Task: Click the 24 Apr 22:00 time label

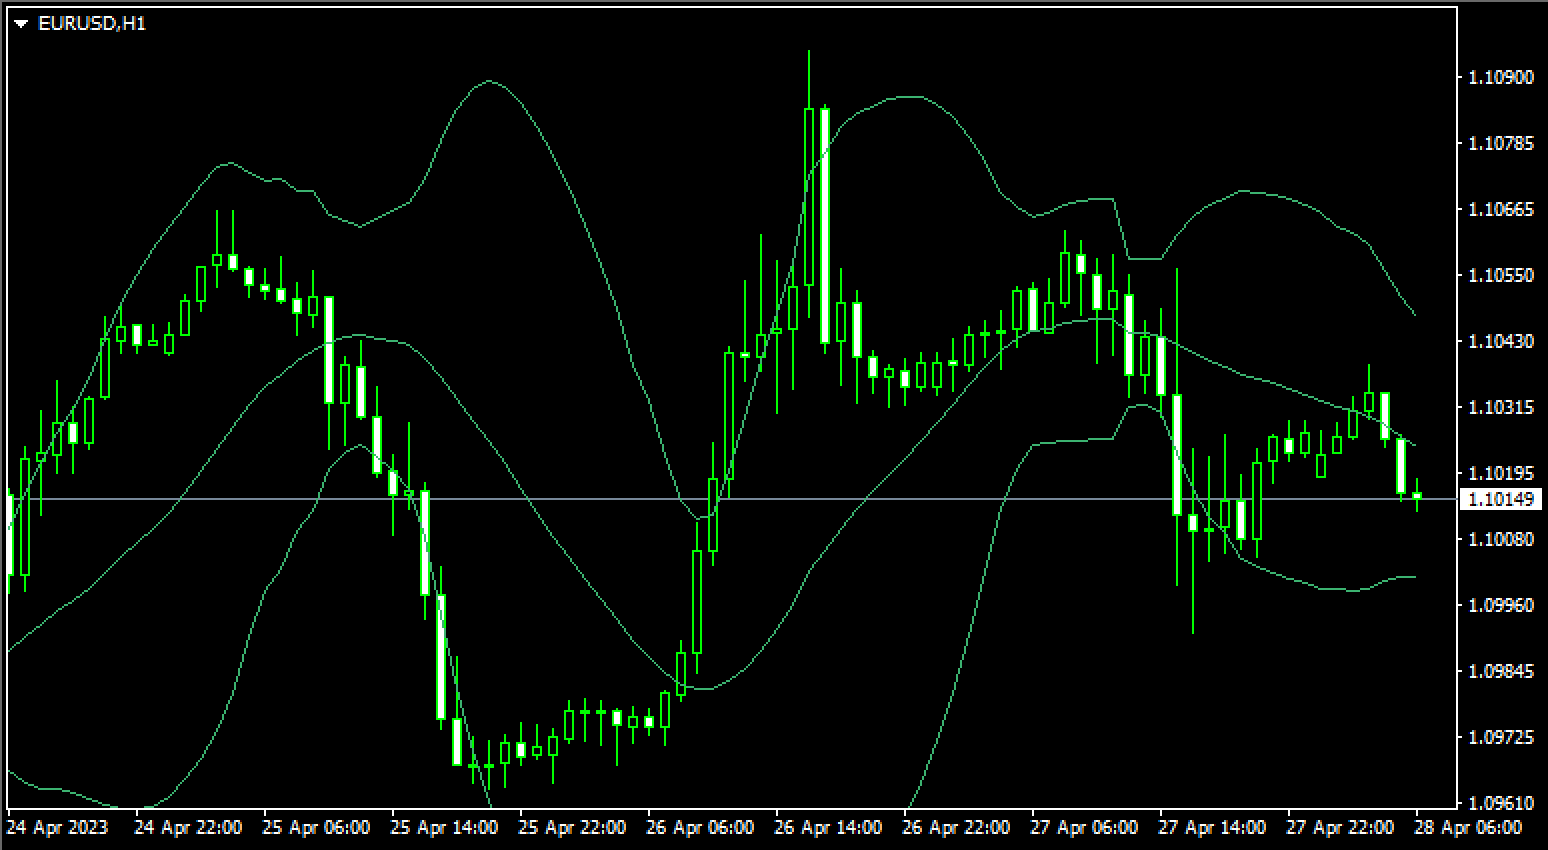Action: pos(188,828)
